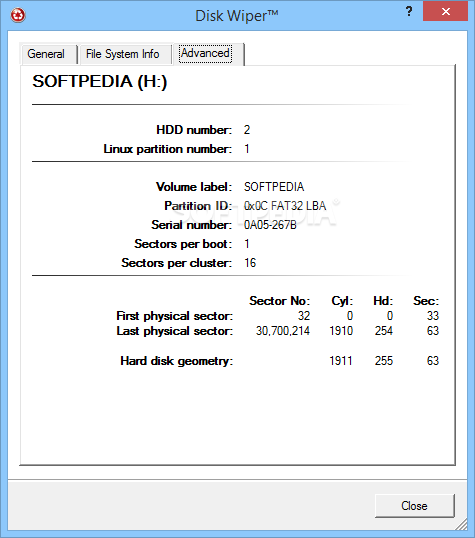The image size is (475, 538).
Task: Click the Cyl column header
Action: click(342, 301)
